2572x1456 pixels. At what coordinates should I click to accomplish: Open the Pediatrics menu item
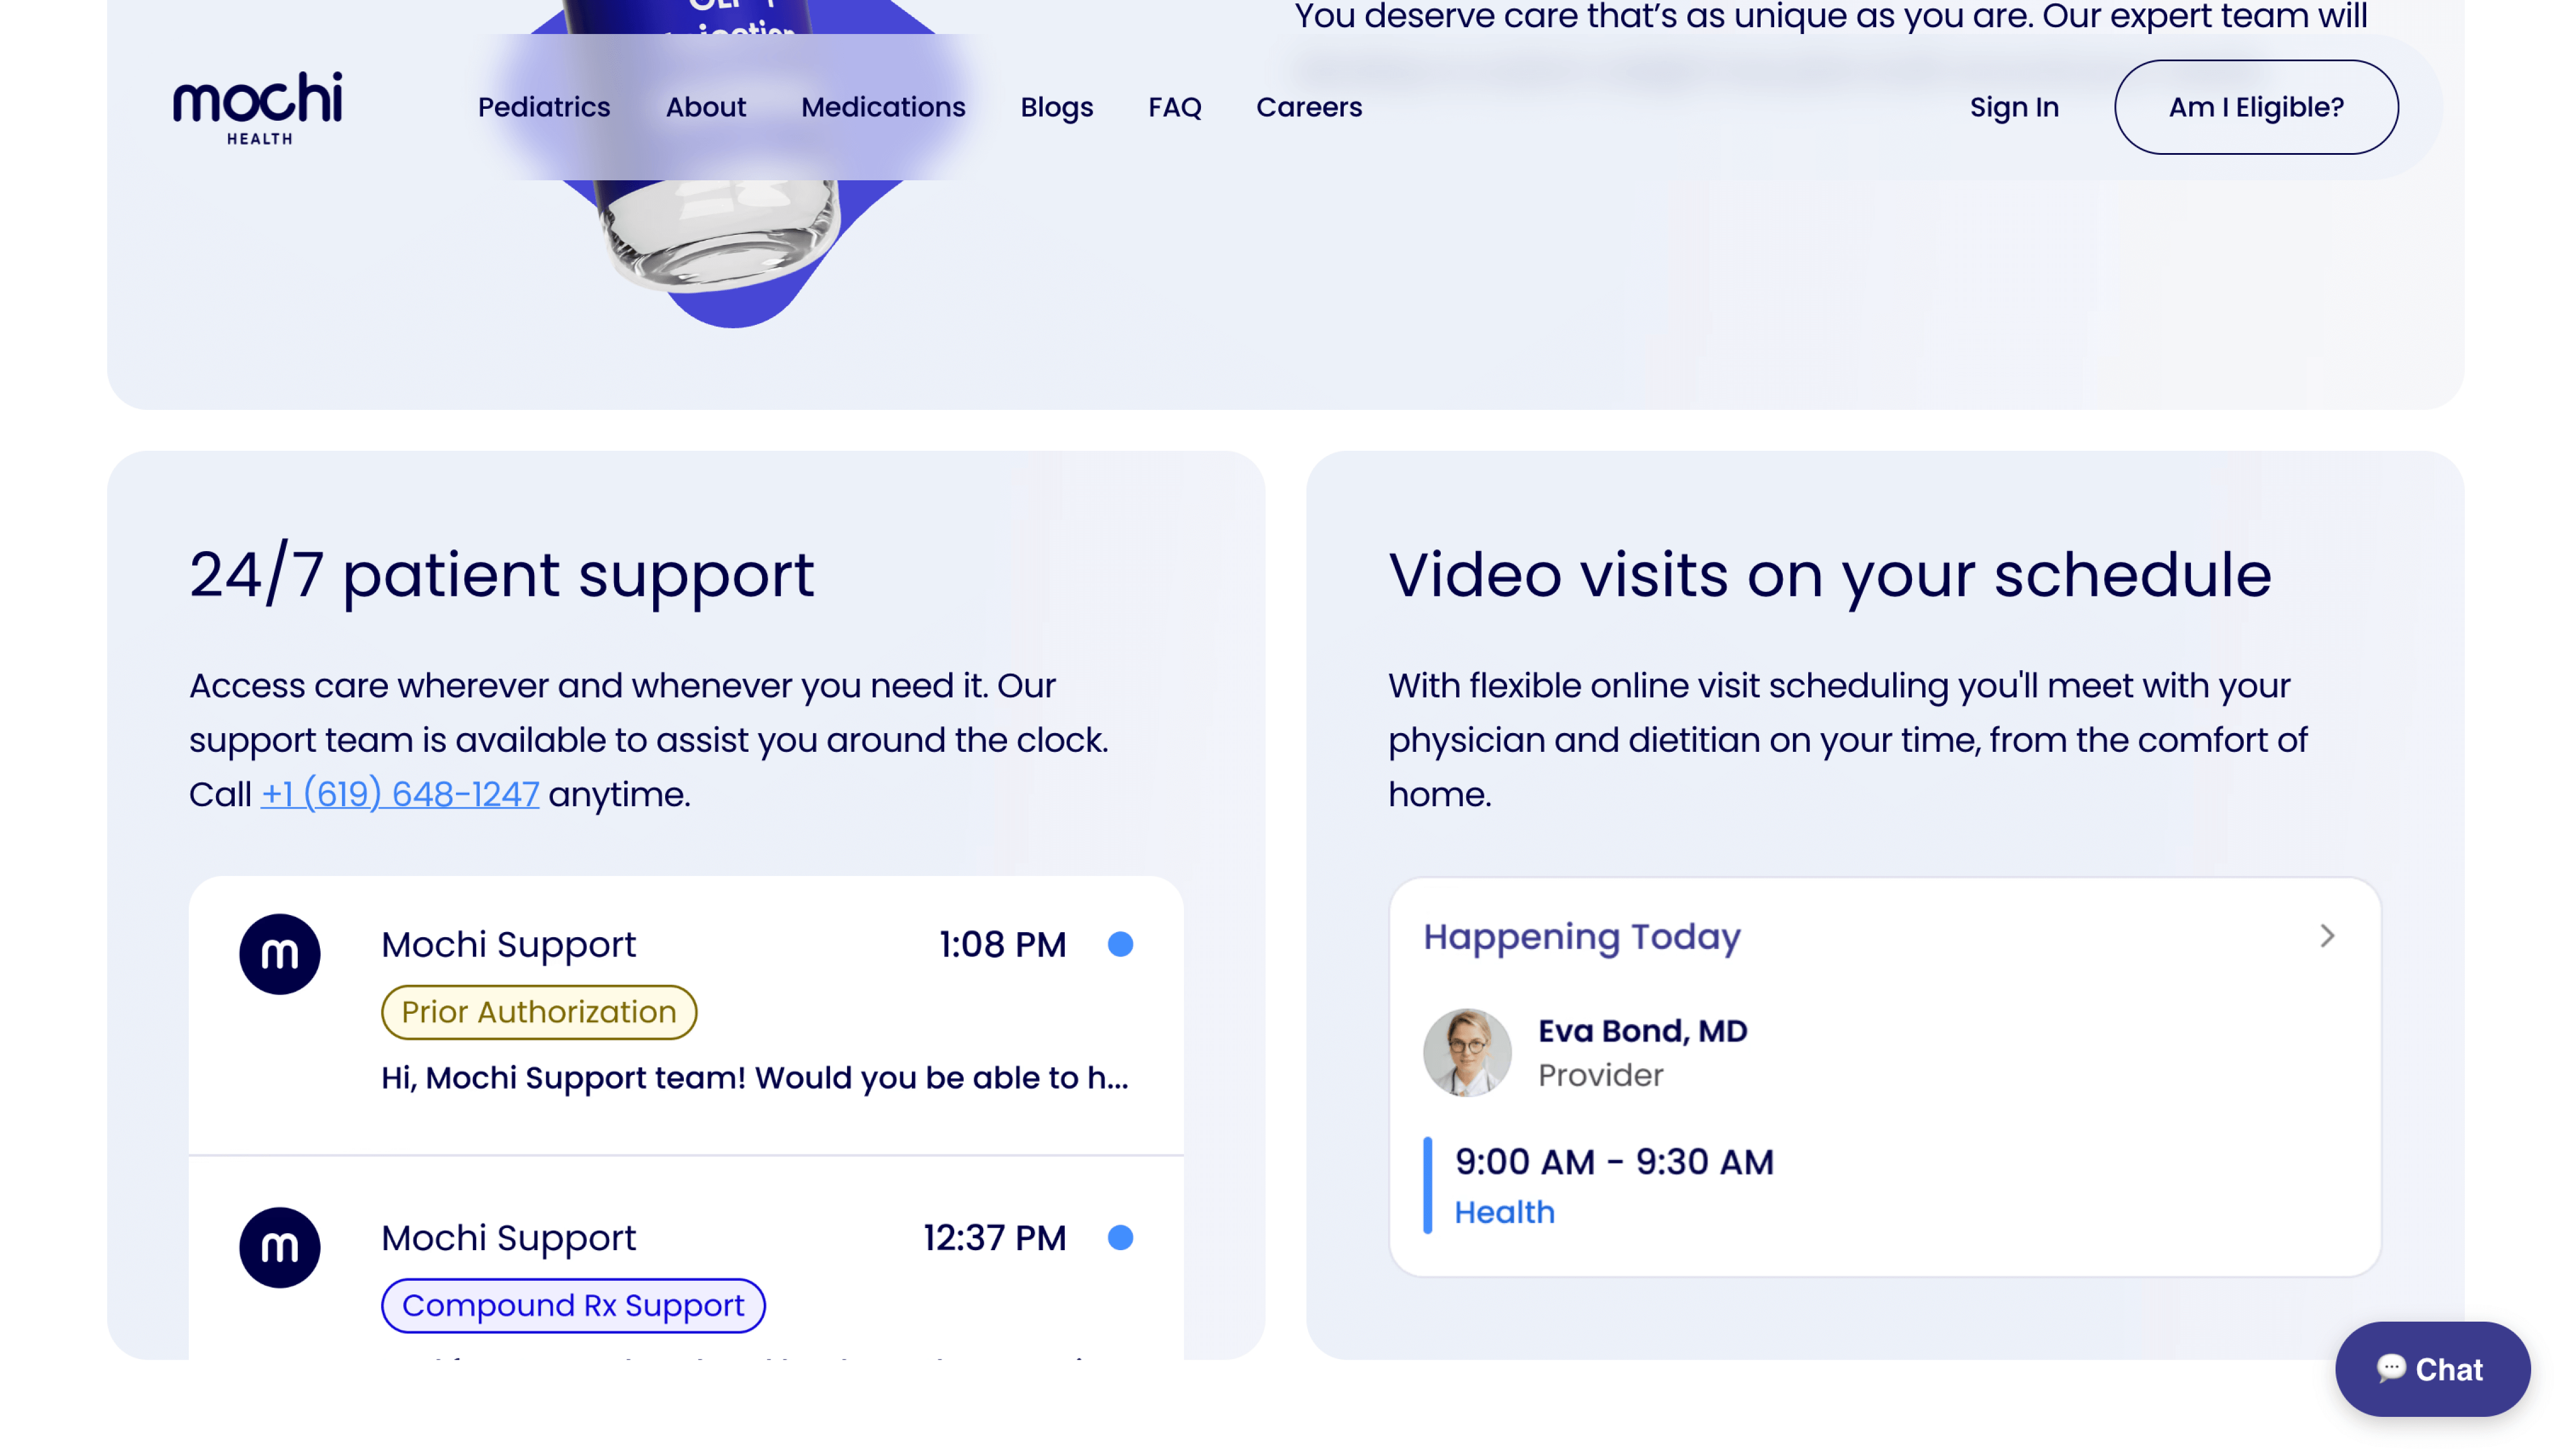tap(544, 107)
